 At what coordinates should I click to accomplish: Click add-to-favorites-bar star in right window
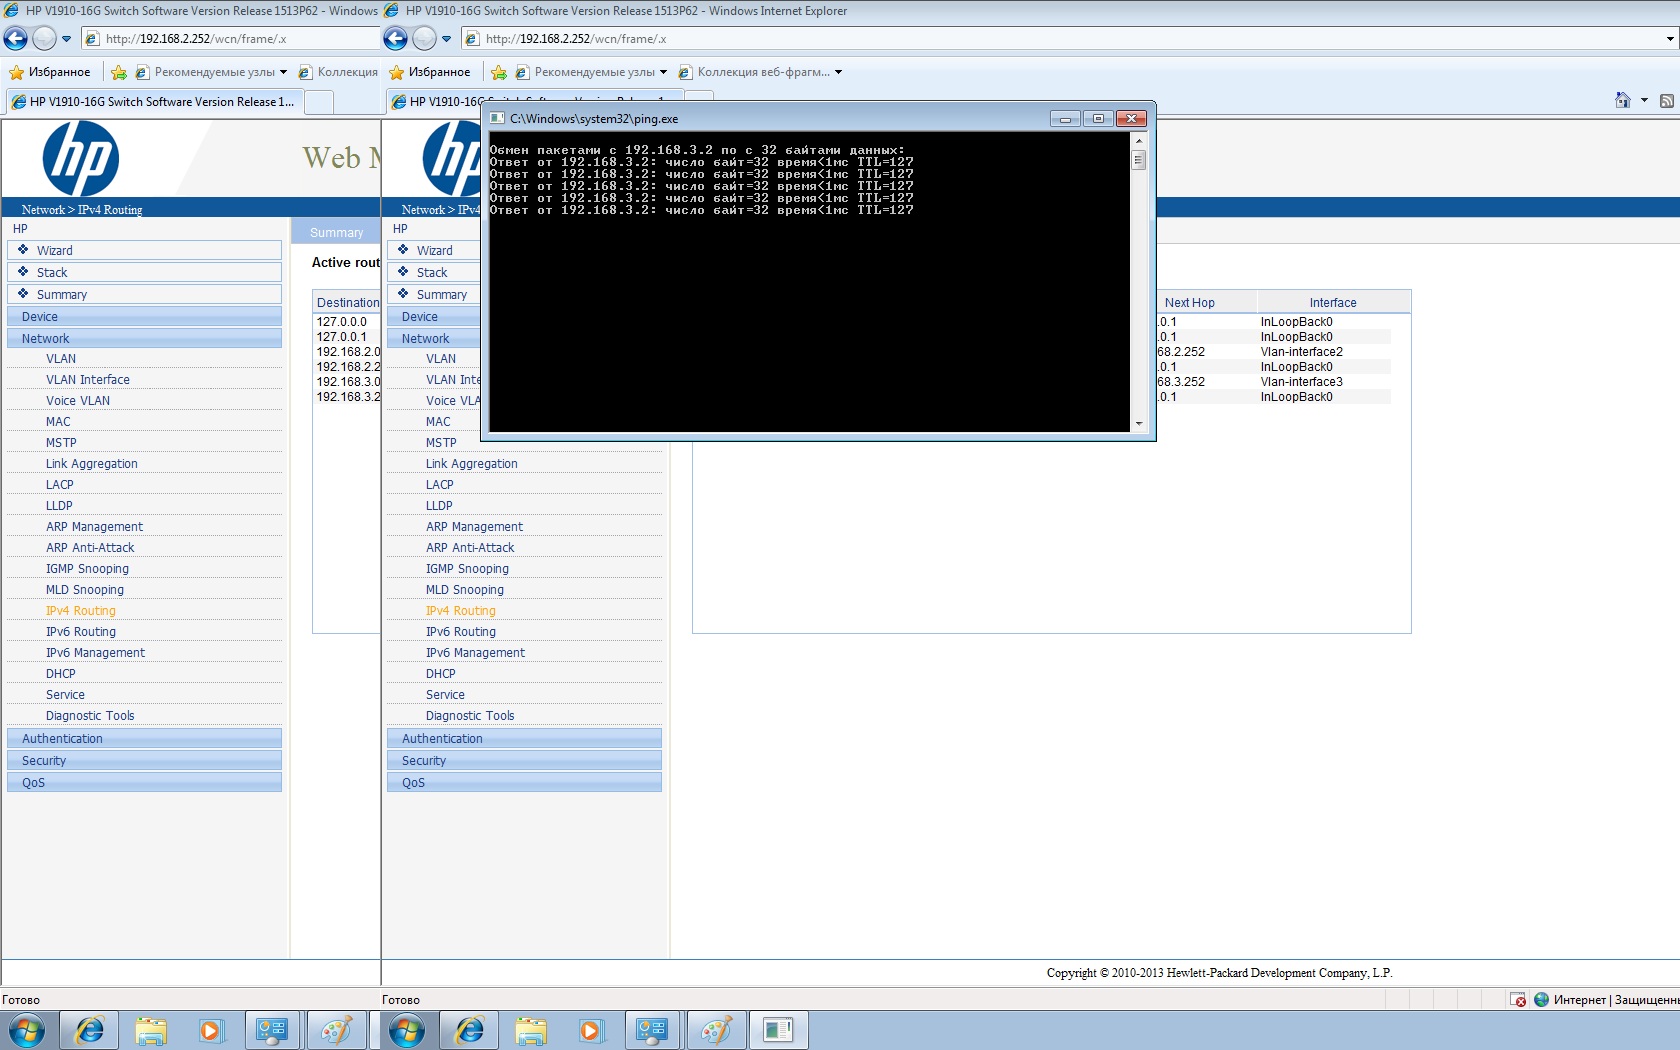[x=499, y=72]
